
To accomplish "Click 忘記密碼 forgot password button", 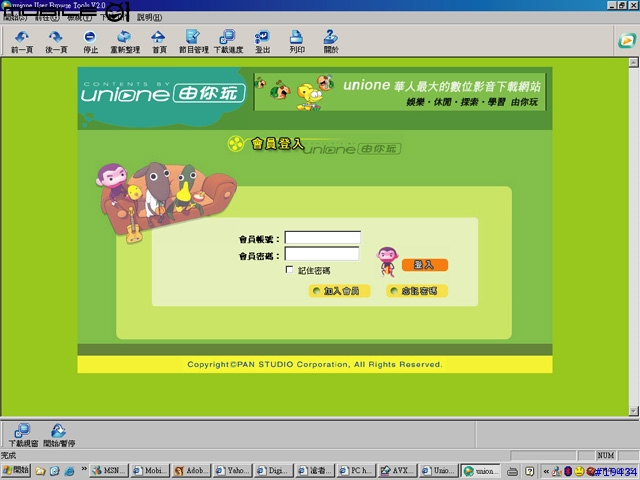I will pyautogui.click(x=417, y=291).
